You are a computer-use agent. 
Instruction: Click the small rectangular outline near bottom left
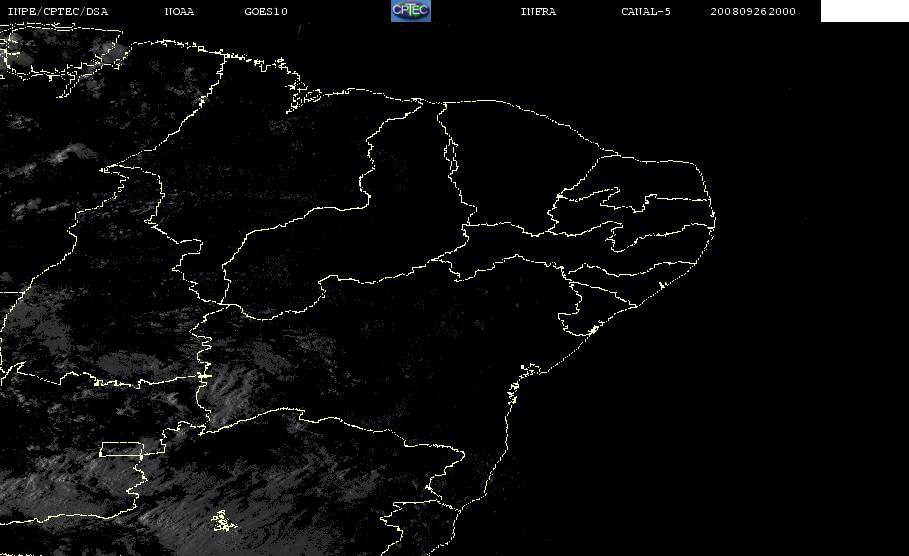coord(122,449)
